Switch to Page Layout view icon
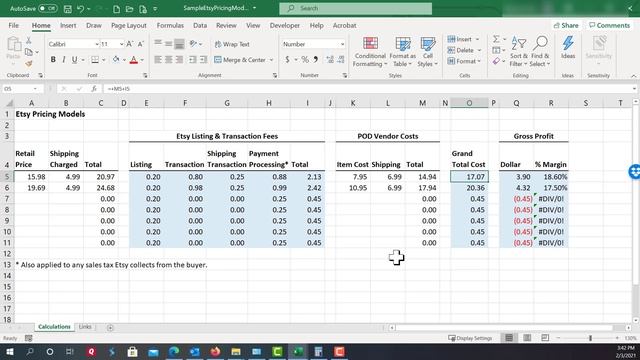 [x=527, y=338]
